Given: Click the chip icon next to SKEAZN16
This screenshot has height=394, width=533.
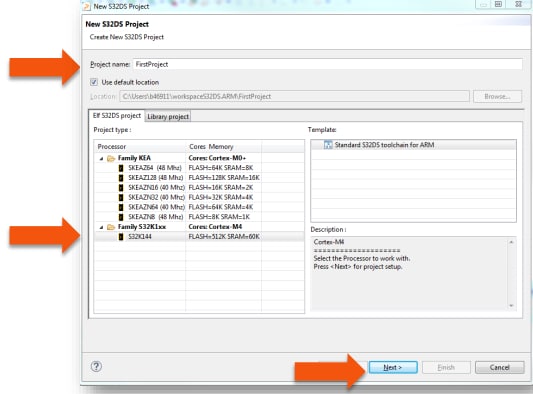Looking at the screenshot, I should pos(121,188).
